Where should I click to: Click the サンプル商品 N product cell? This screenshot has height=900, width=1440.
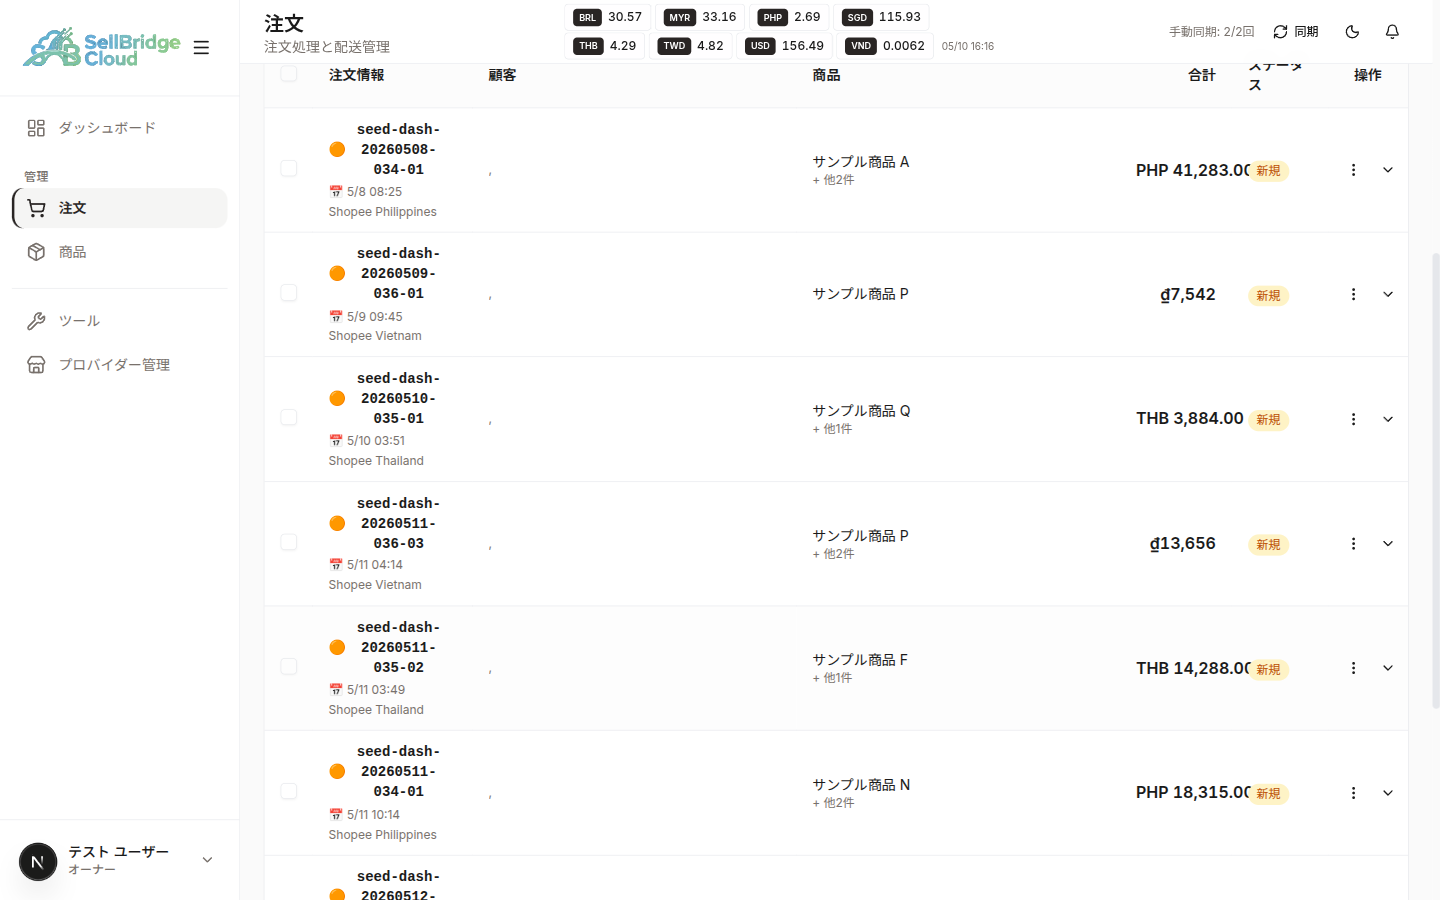click(x=861, y=793)
